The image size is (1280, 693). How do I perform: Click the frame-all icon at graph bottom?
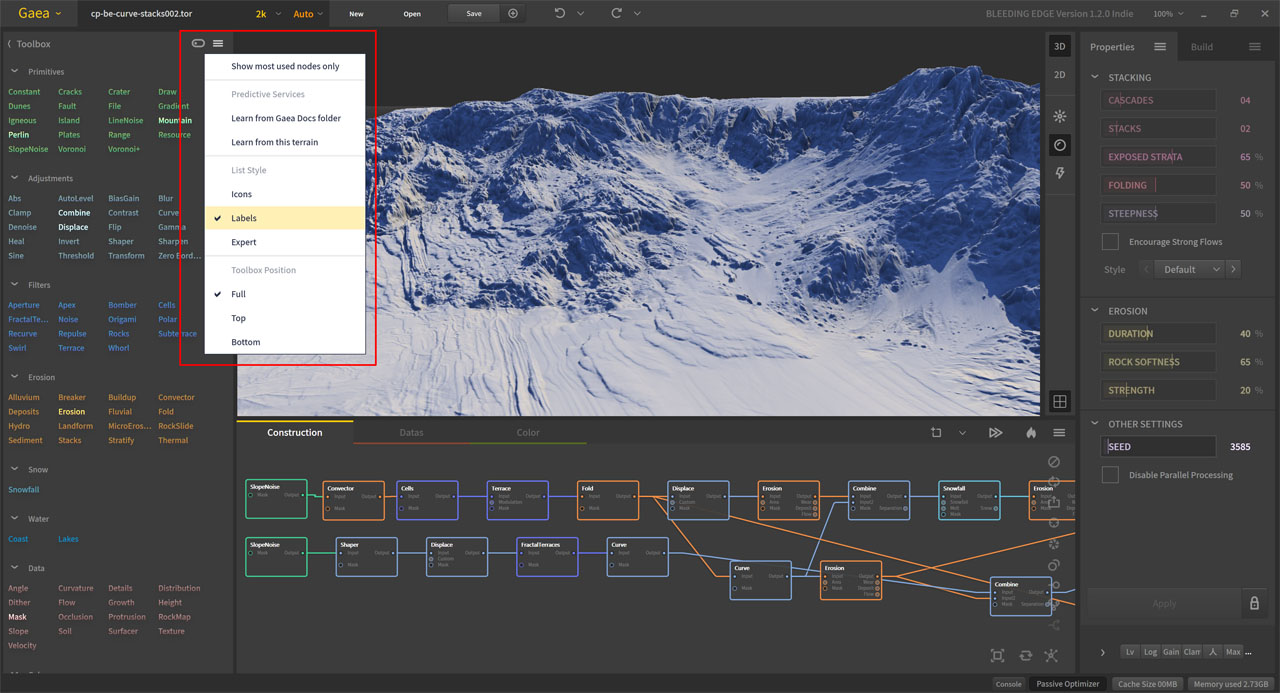tap(997, 656)
